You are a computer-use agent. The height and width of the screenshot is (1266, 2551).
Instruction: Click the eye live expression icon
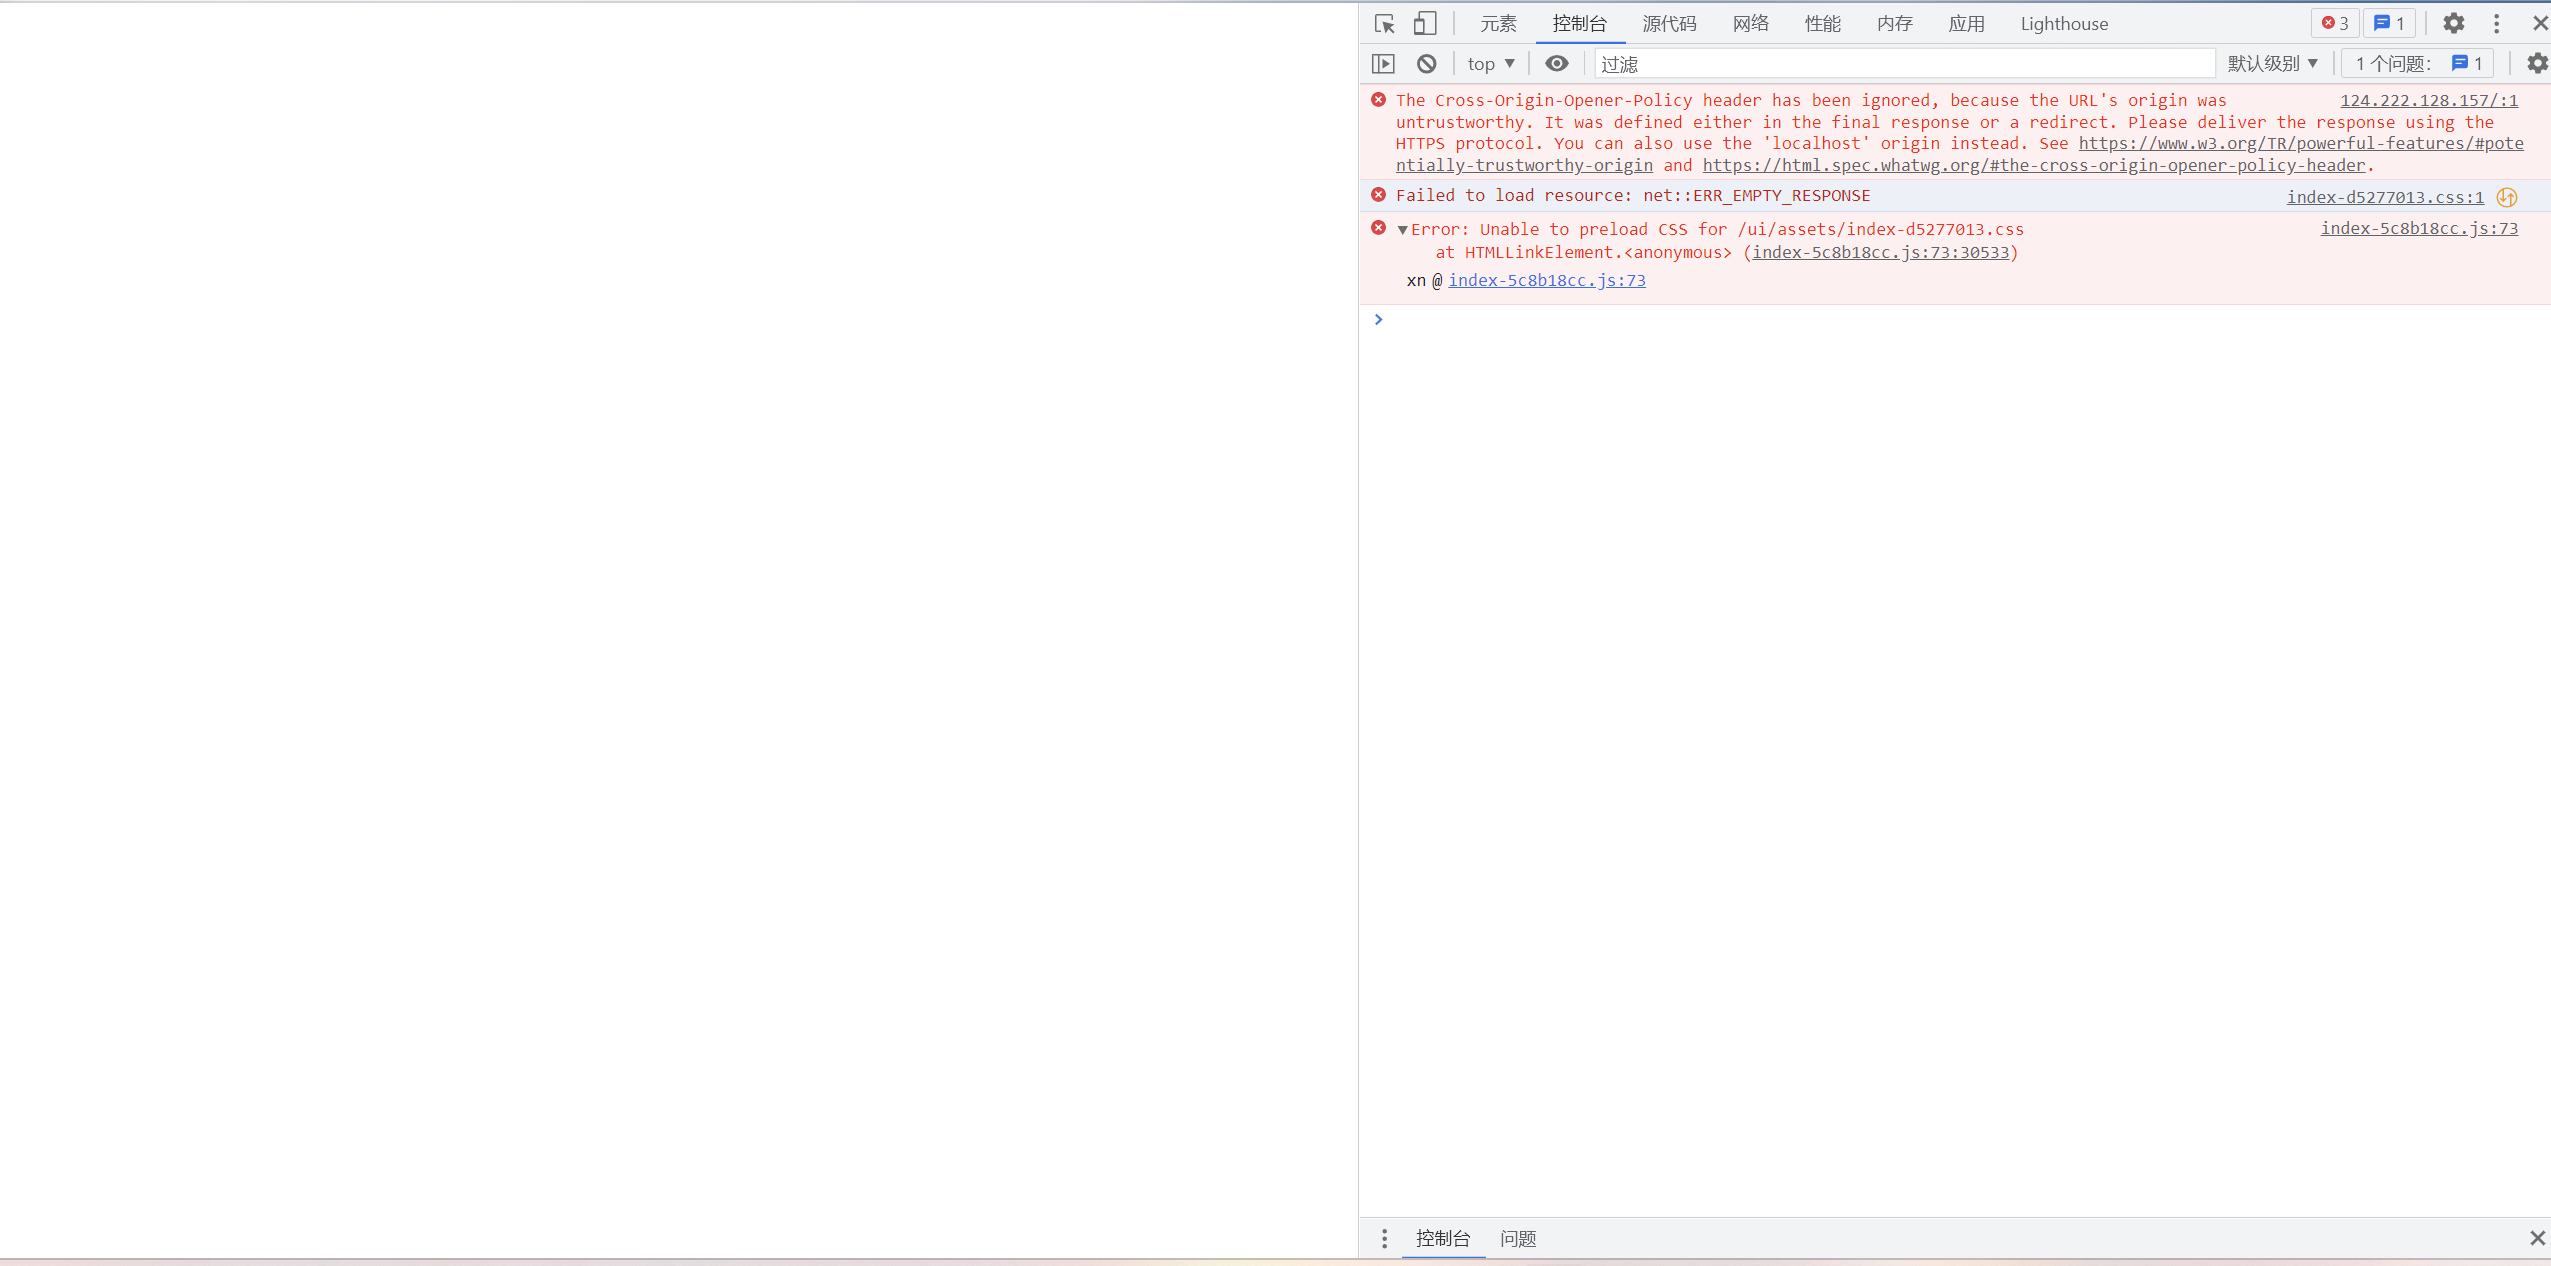[x=1556, y=64]
